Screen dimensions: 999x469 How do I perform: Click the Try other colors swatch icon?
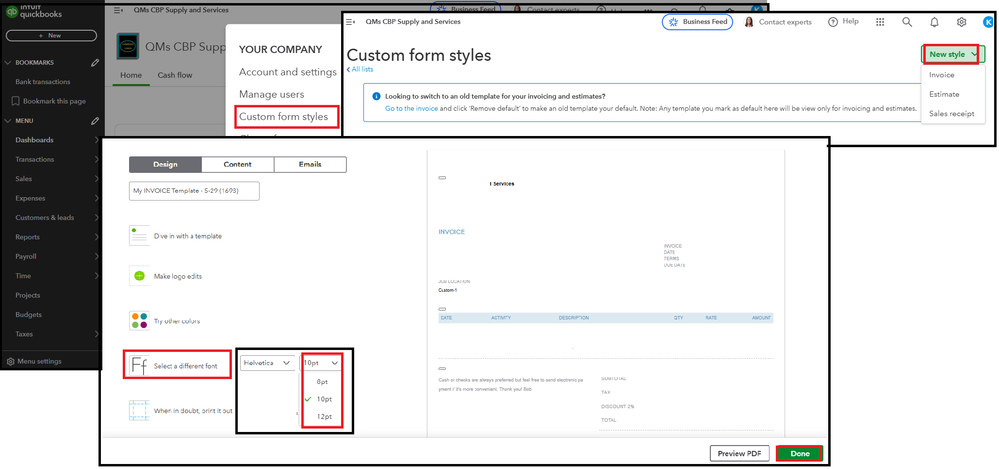139,321
